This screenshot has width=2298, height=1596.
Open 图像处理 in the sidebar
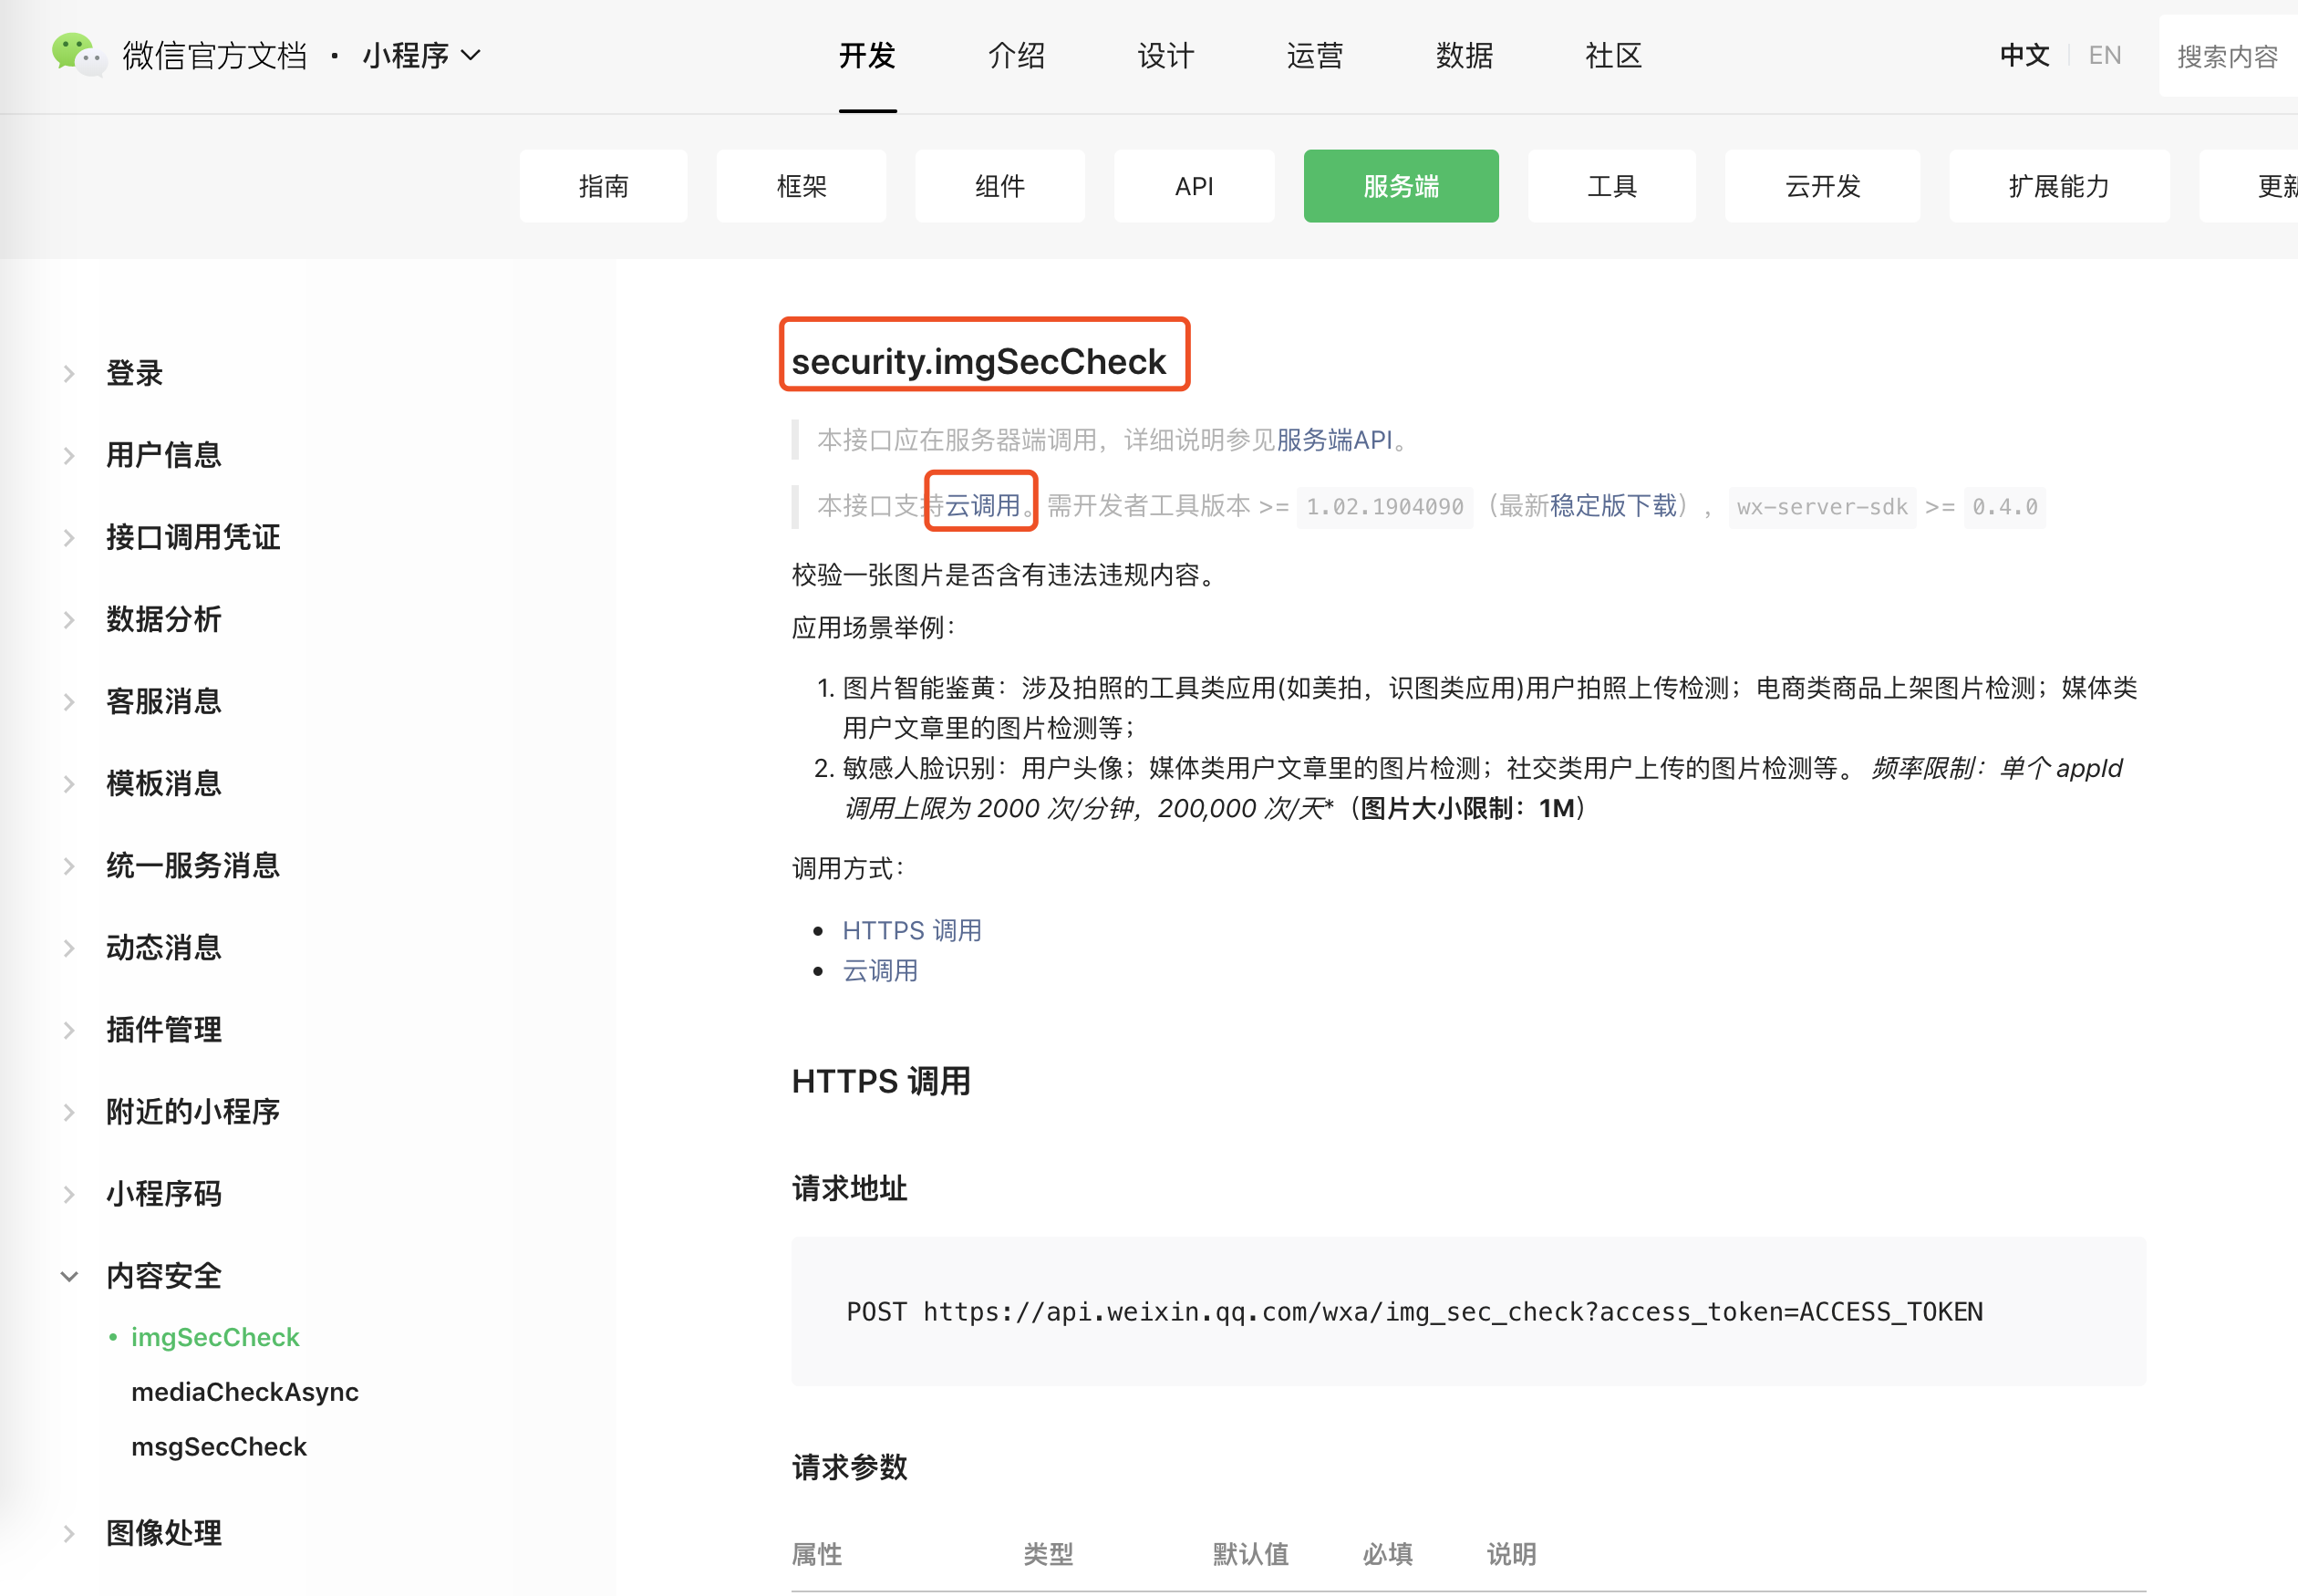[x=164, y=1534]
